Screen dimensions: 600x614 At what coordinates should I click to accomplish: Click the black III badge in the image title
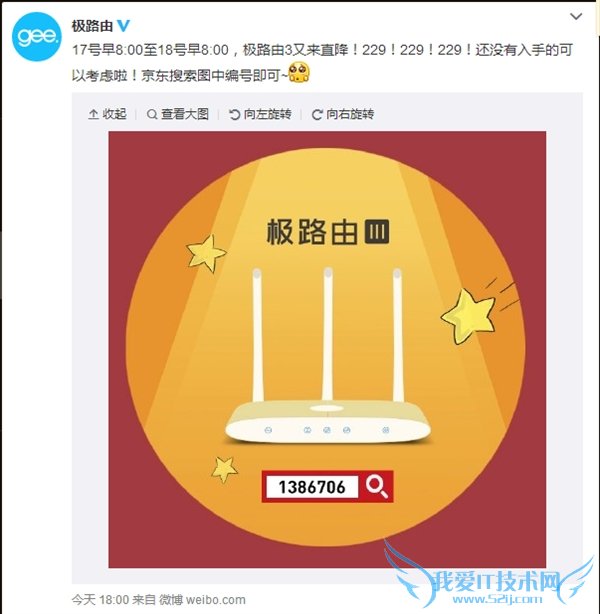click(377, 231)
